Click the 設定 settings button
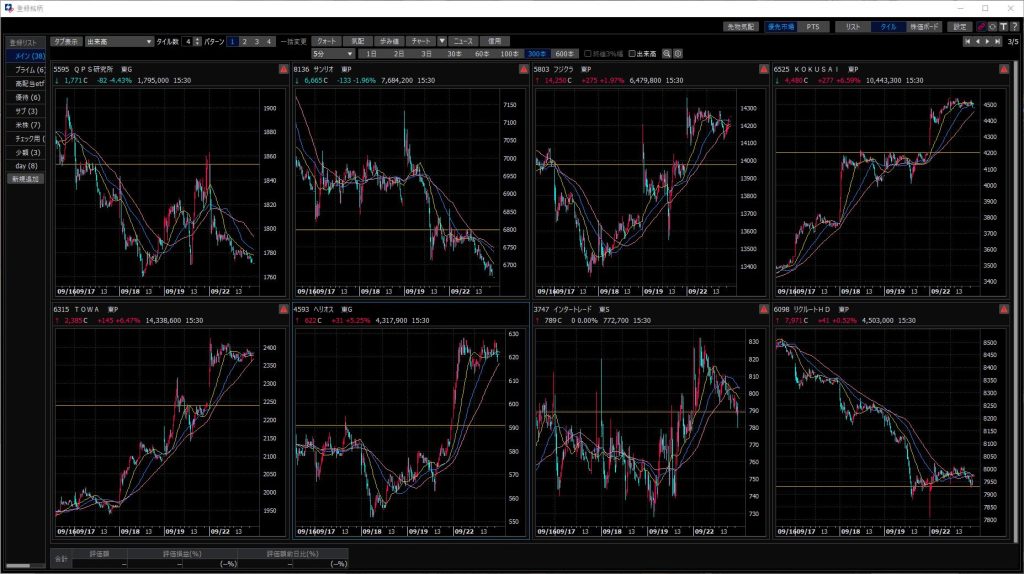This screenshot has width=1024, height=574. 960,27
